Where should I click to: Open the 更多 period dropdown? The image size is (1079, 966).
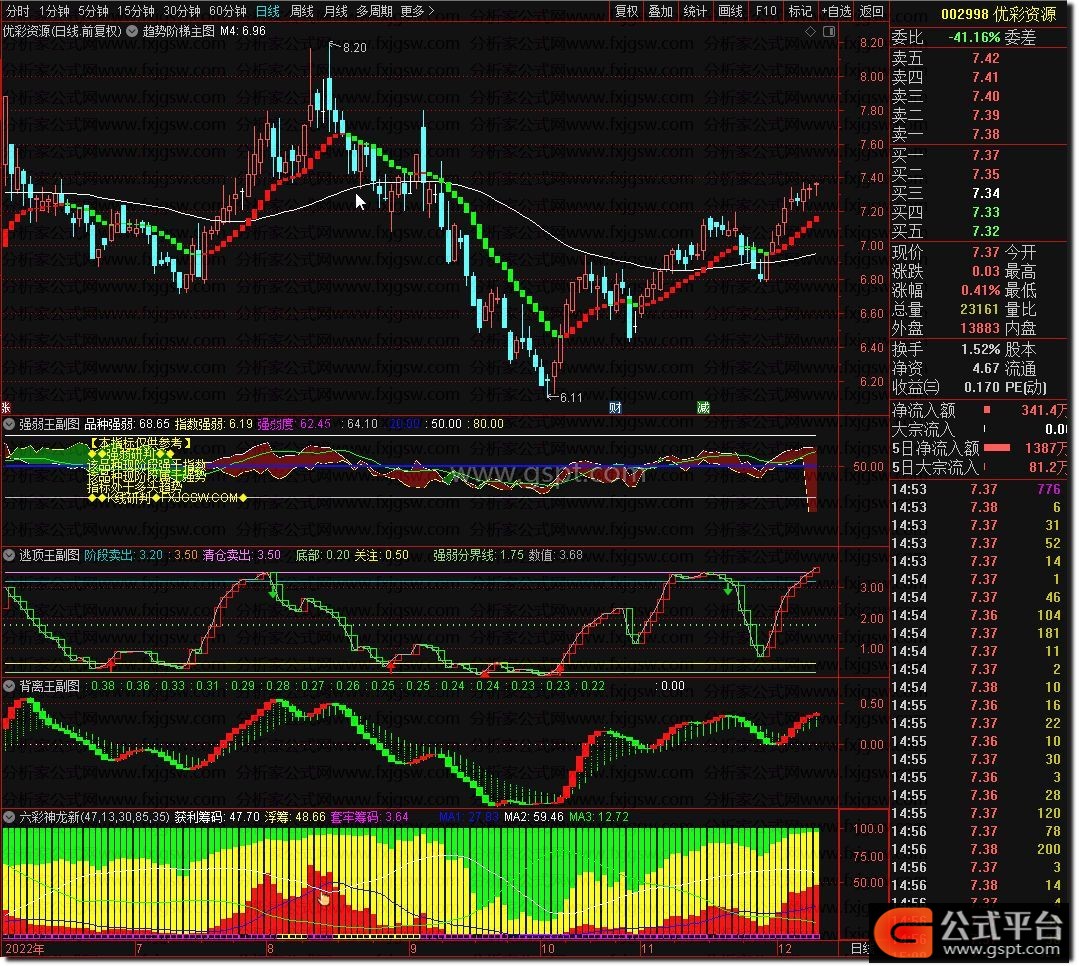pos(417,11)
